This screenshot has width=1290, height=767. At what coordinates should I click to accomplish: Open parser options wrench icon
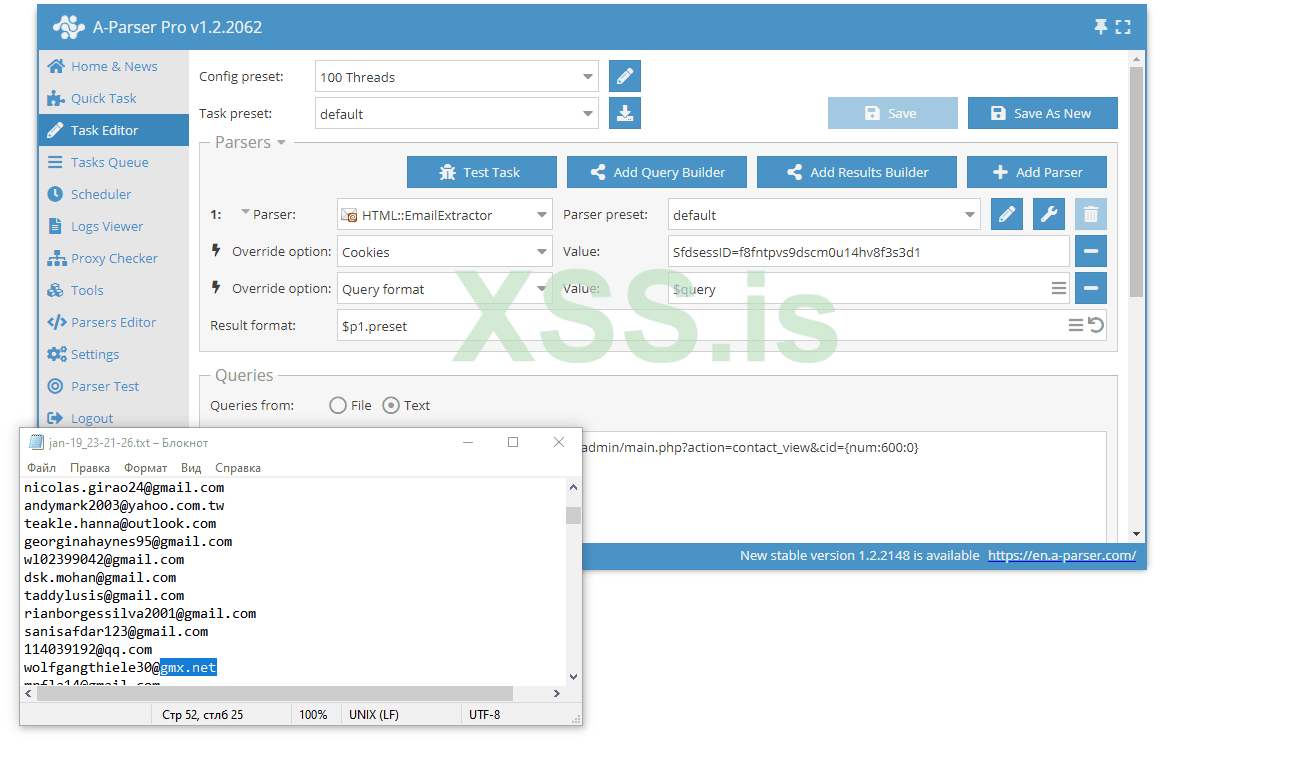coord(1049,214)
